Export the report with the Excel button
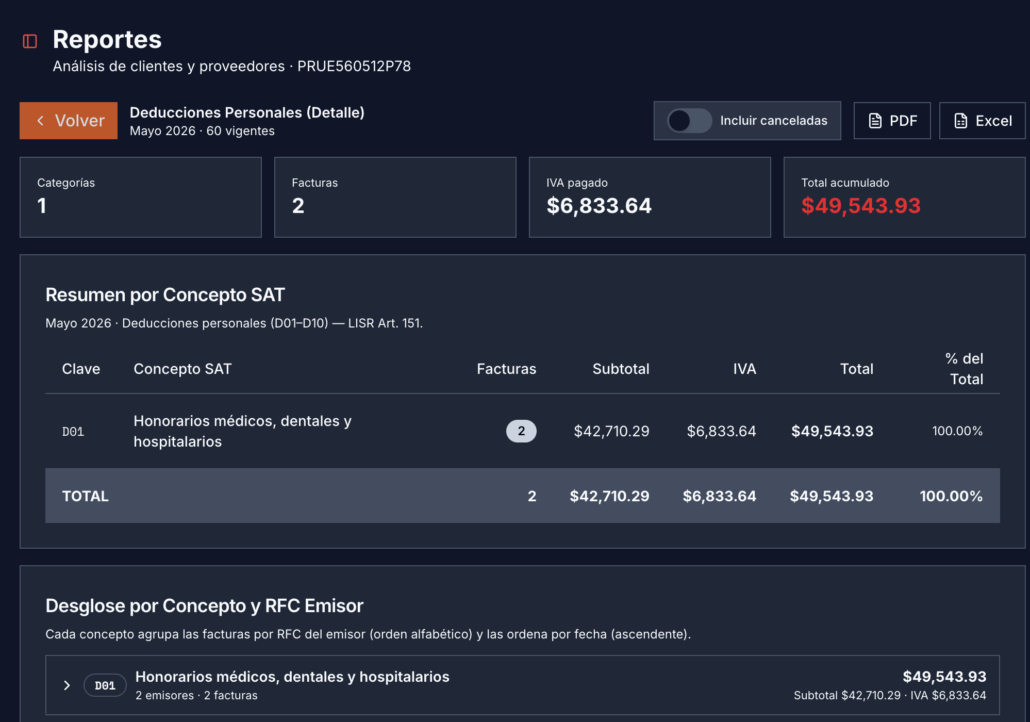 pyautogui.click(x=982, y=121)
